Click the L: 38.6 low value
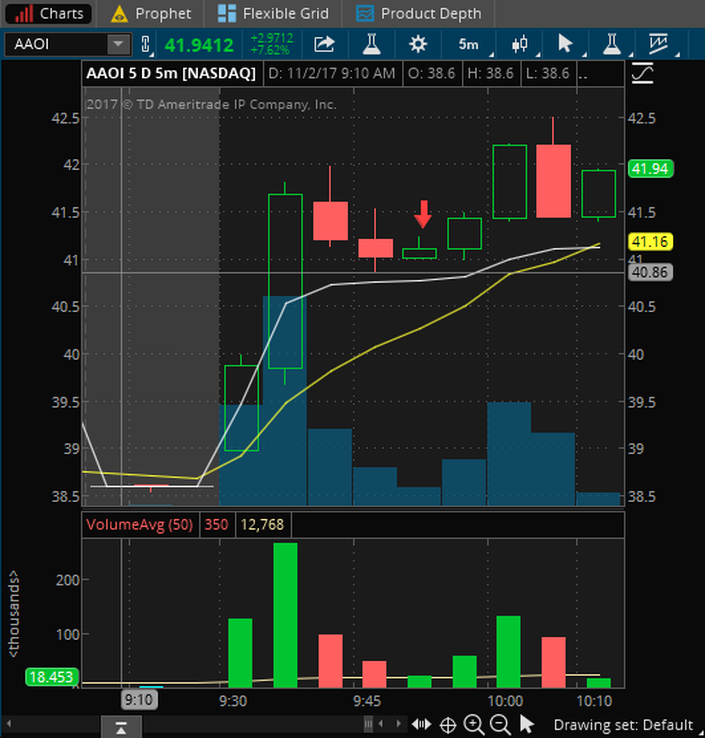Image resolution: width=705 pixels, height=738 pixels. coord(548,73)
